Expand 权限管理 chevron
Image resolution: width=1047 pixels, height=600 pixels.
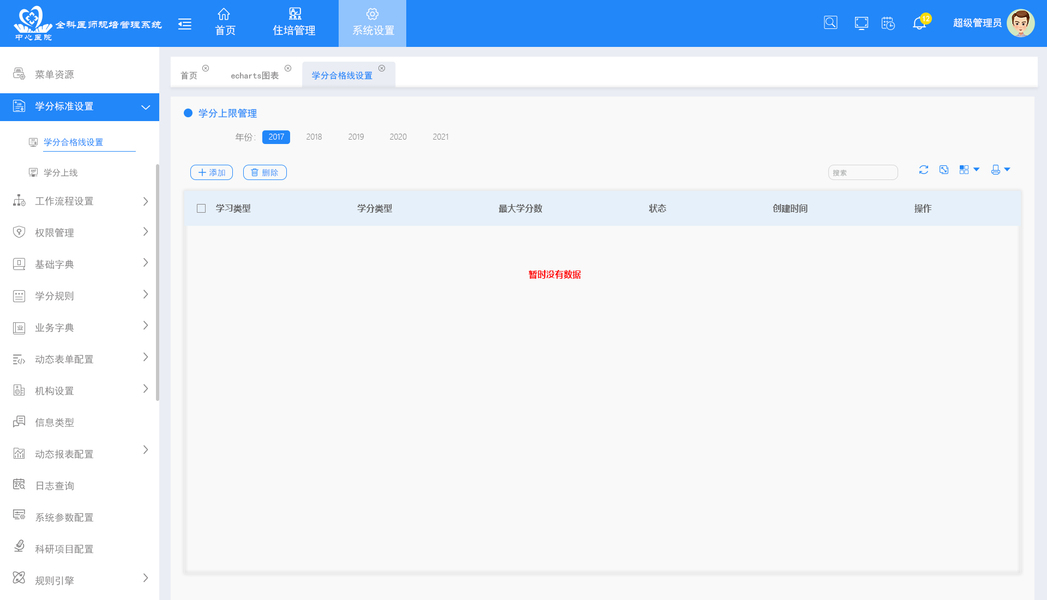(146, 232)
